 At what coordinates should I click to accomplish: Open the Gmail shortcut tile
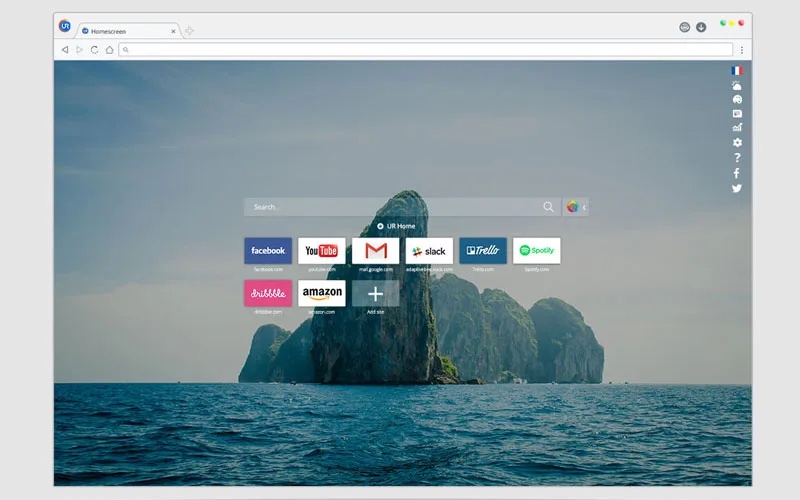(x=376, y=251)
